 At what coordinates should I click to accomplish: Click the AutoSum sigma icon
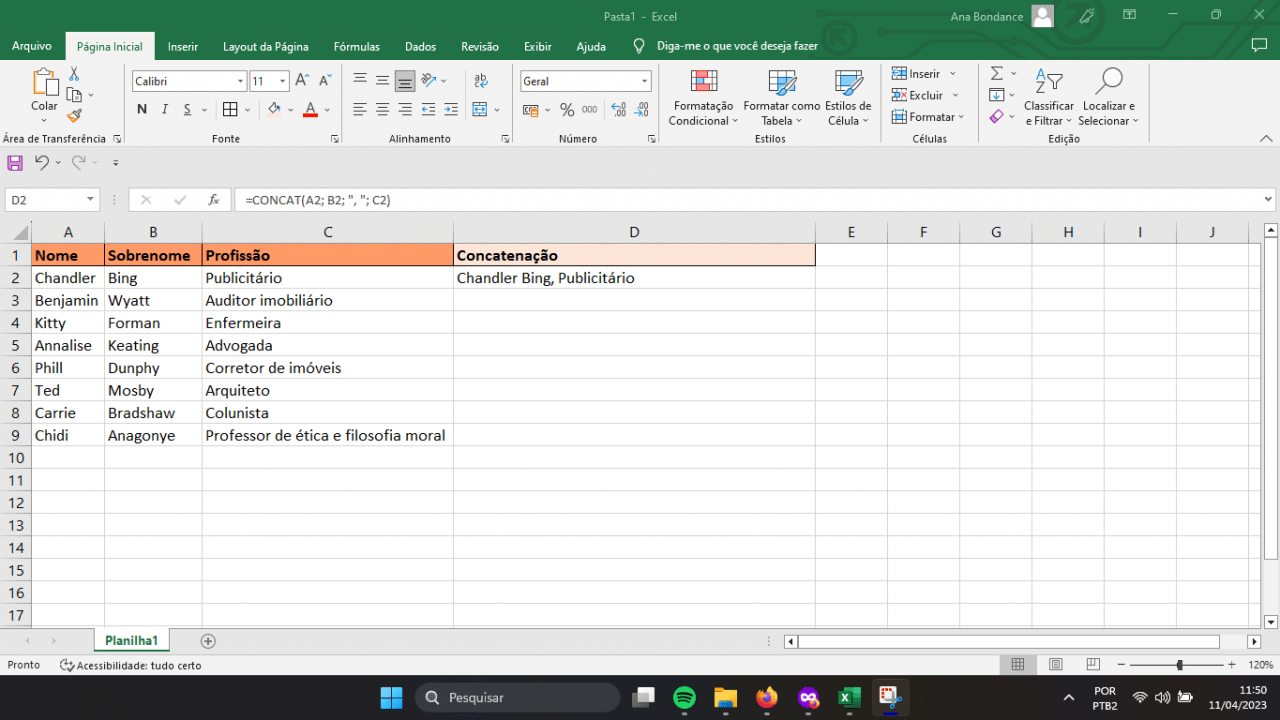point(997,72)
